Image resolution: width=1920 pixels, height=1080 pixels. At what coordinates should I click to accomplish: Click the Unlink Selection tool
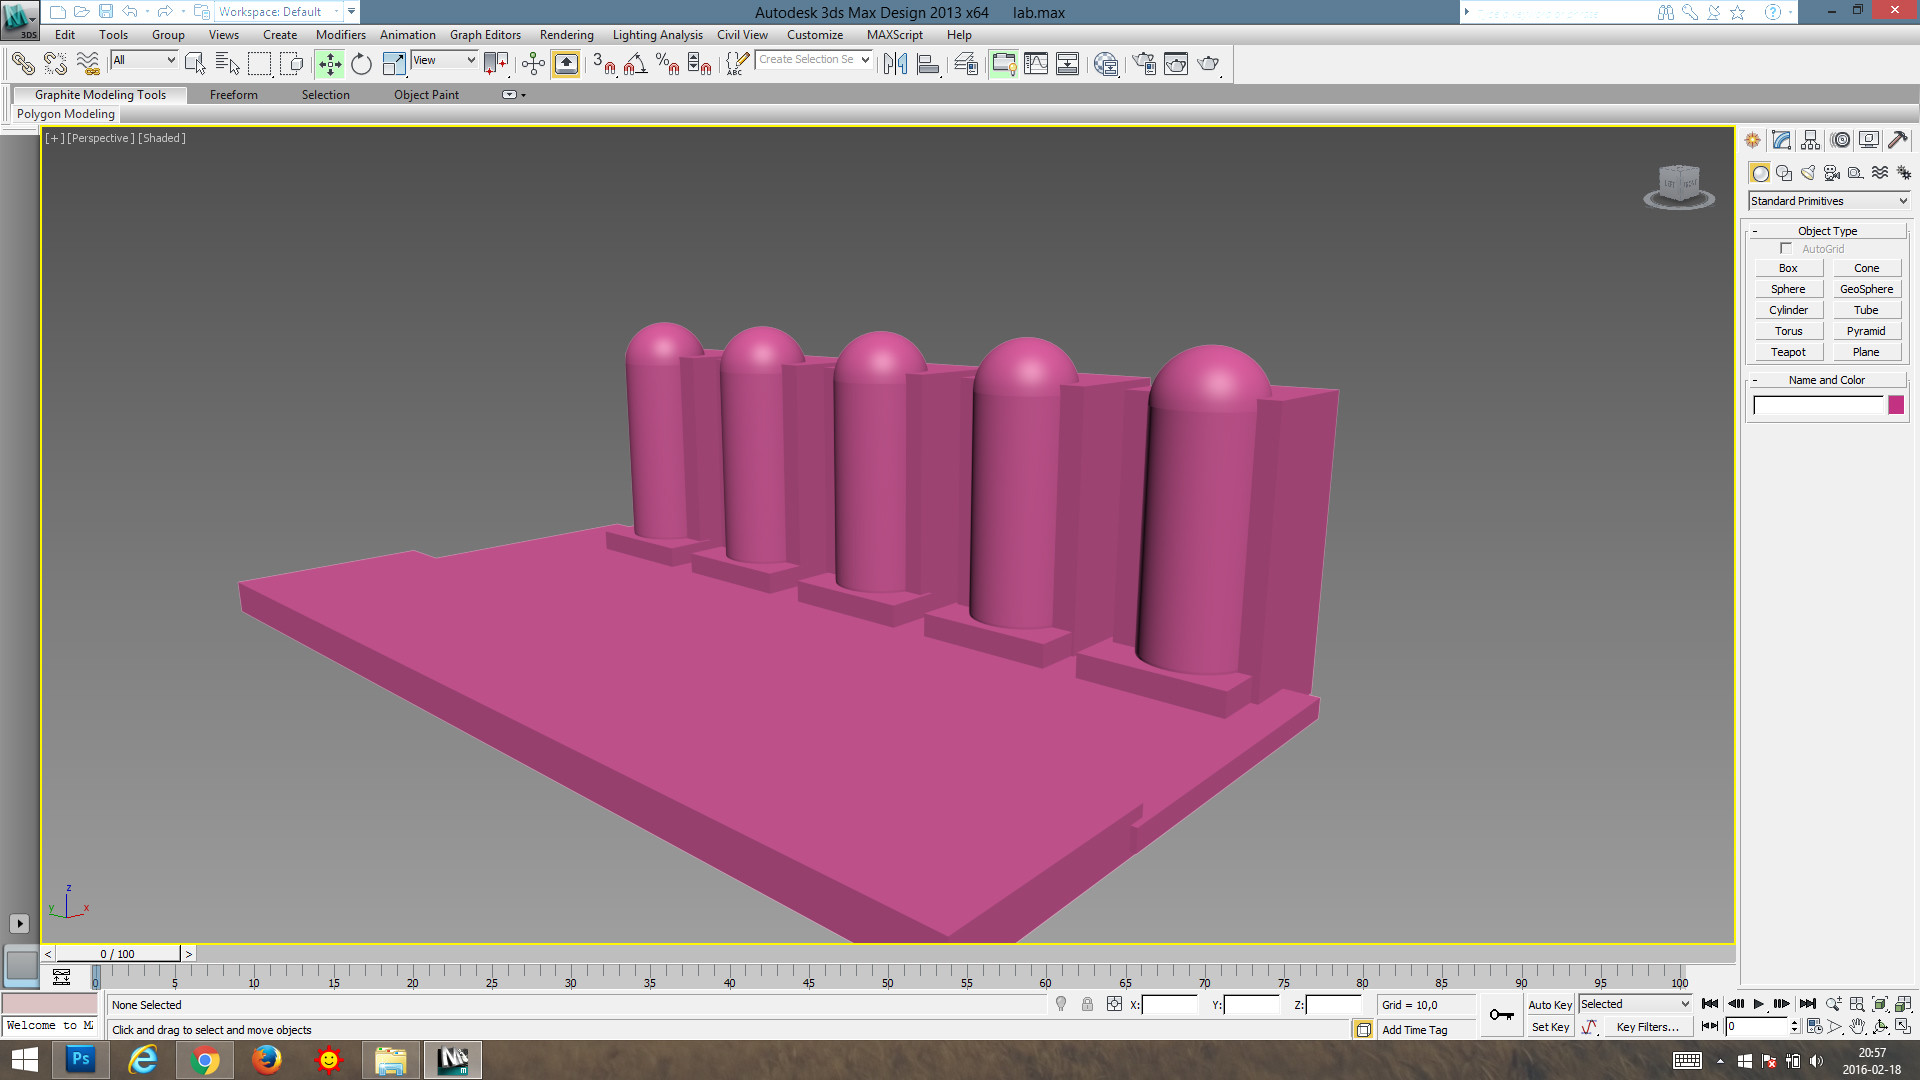point(55,64)
